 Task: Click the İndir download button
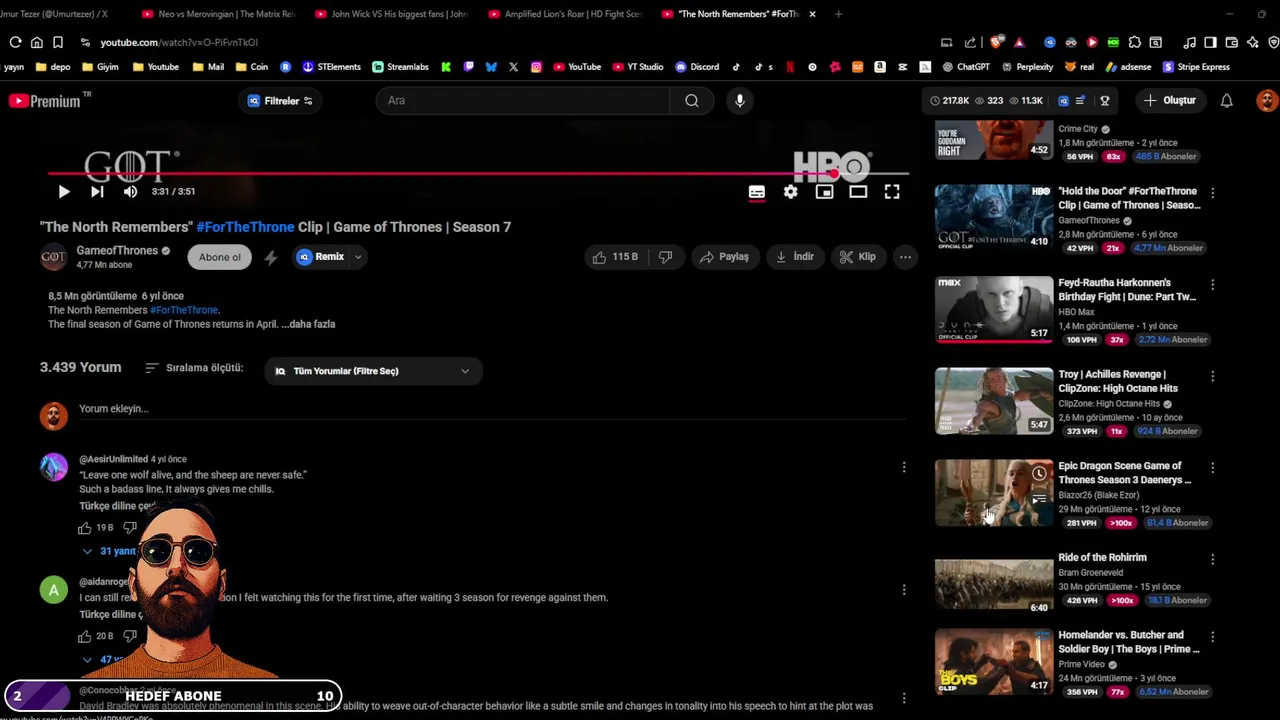click(795, 257)
